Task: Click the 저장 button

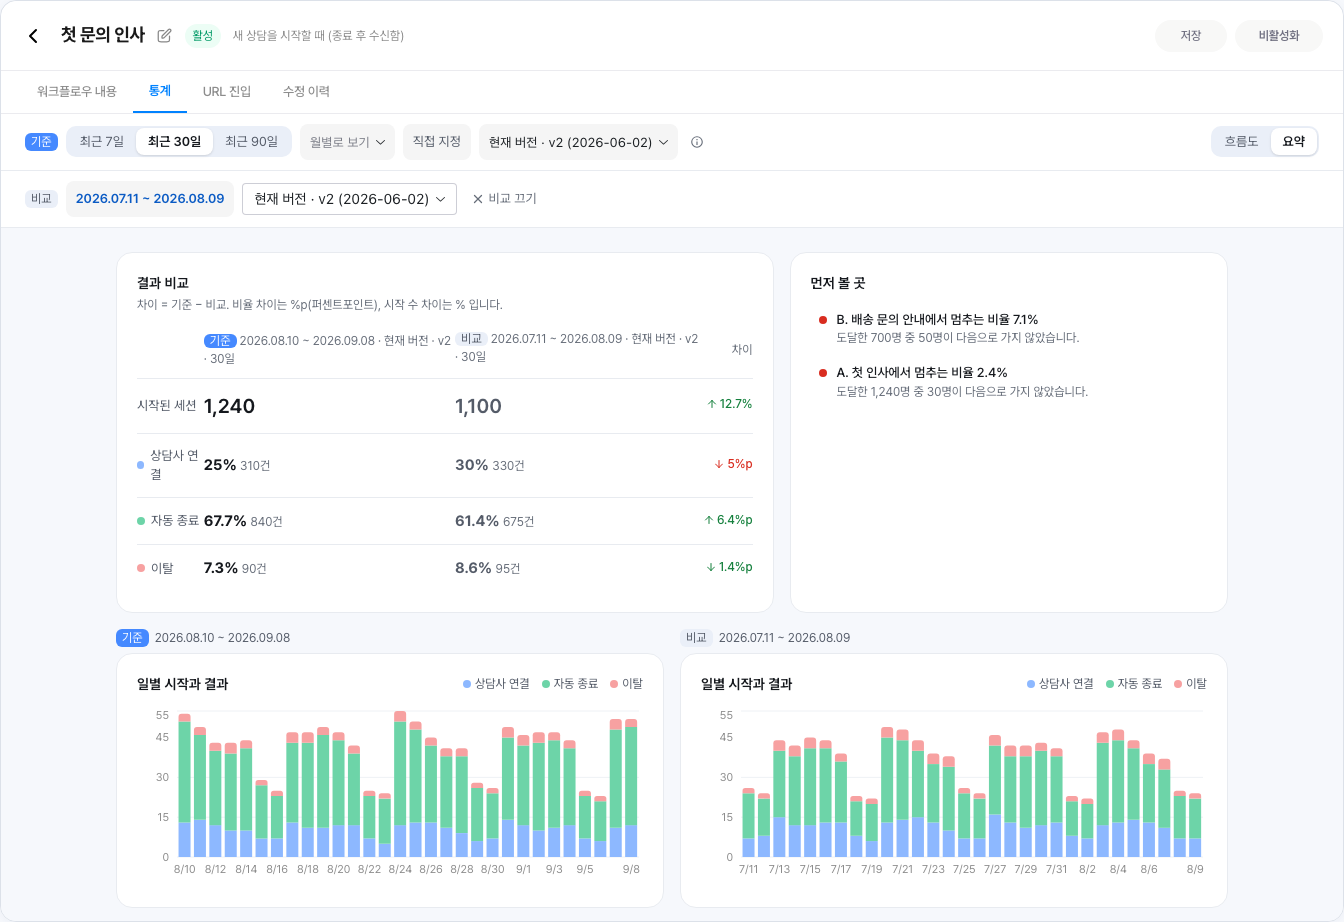Action: pos(1190,36)
